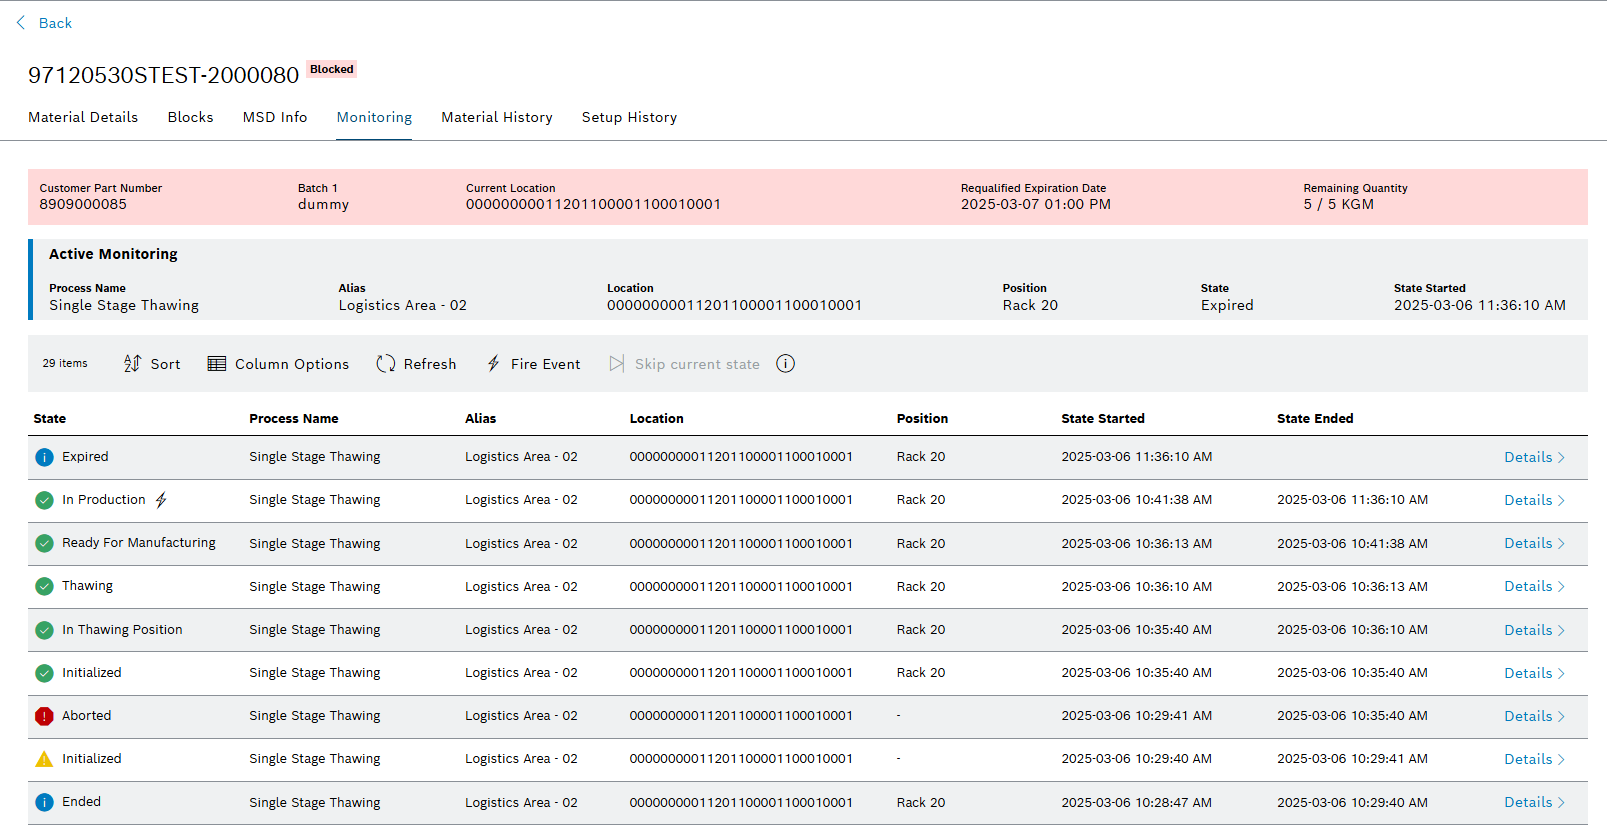Viewport: 1607px width, 827px height.
Task: Click the Aborted state text
Action: [87, 716]
